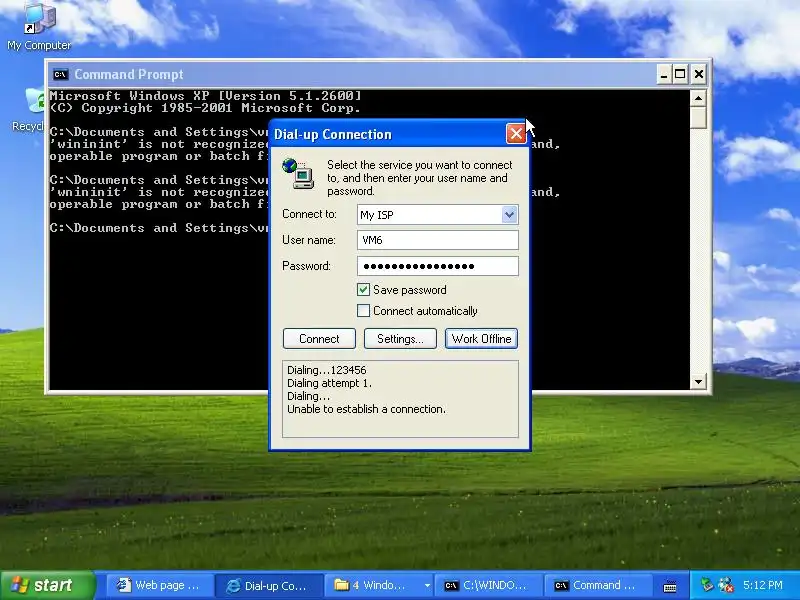This screenshot has width=800, height=600.
Task: Click Command Prompt scrollbar thumb
Action: 698,117
